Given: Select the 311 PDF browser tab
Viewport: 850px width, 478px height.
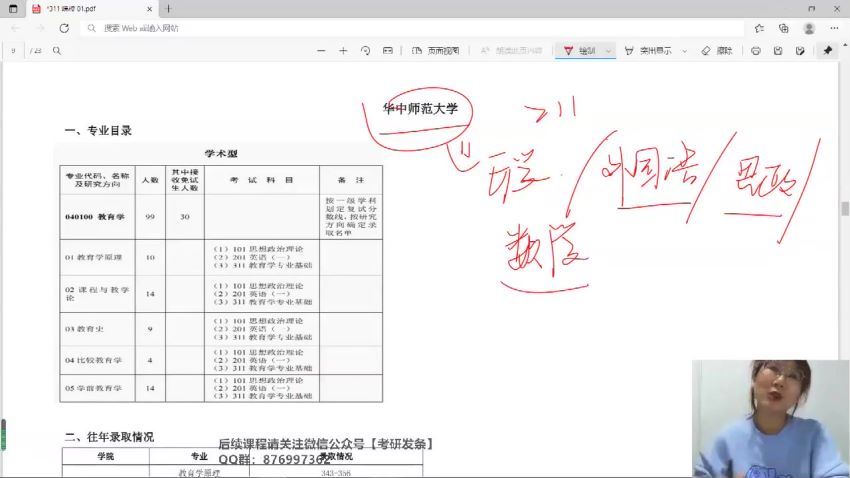Looking at the screenshot, I should [x=92, y=9].
